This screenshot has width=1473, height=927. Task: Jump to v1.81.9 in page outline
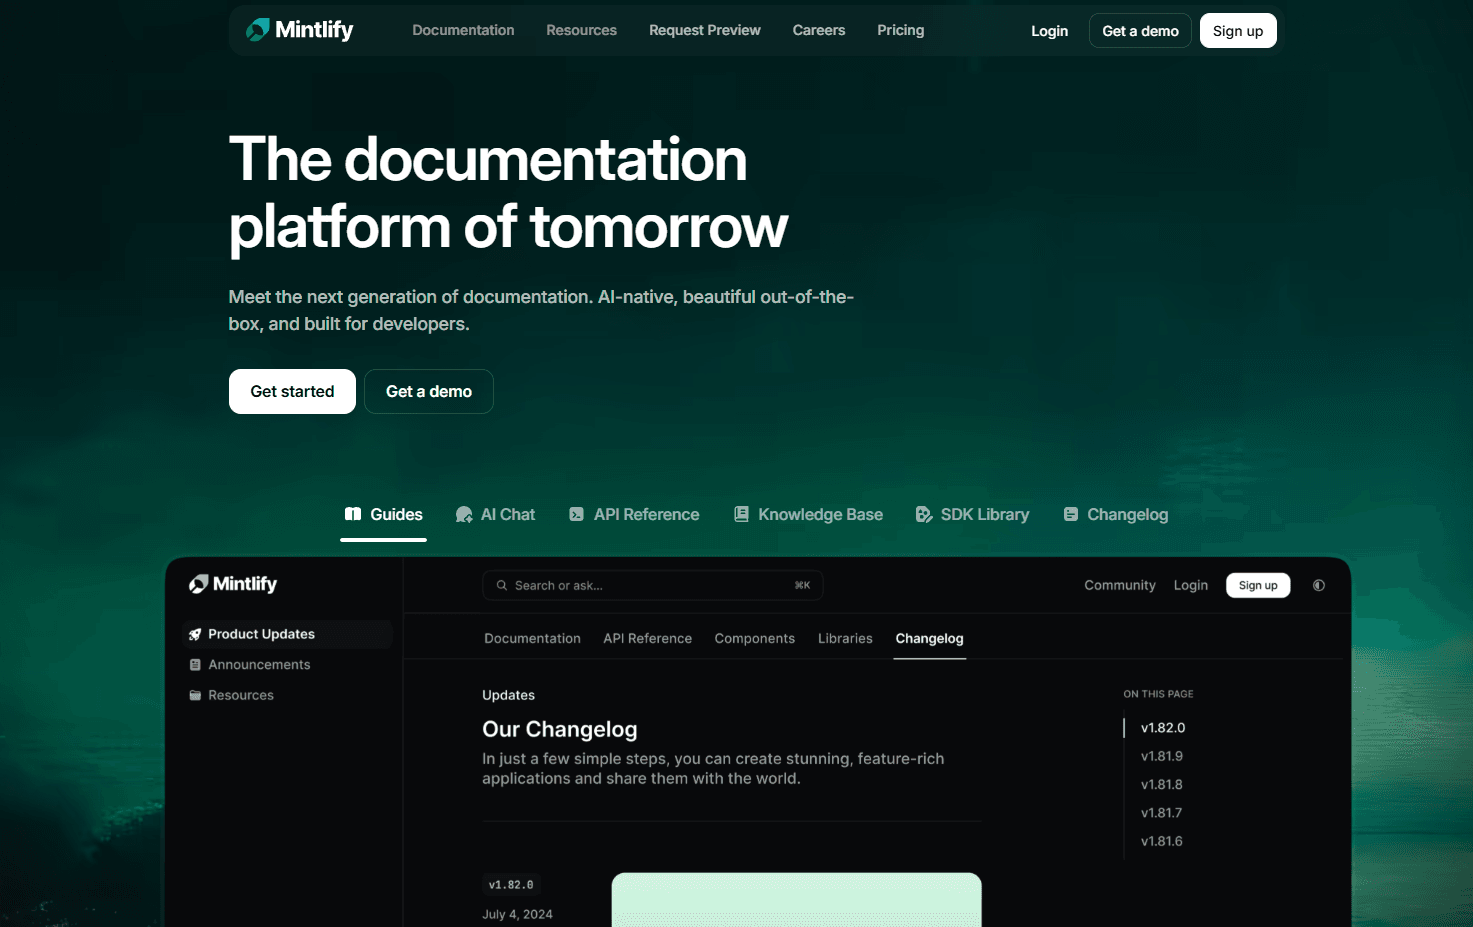click(x=1162, y=756)
